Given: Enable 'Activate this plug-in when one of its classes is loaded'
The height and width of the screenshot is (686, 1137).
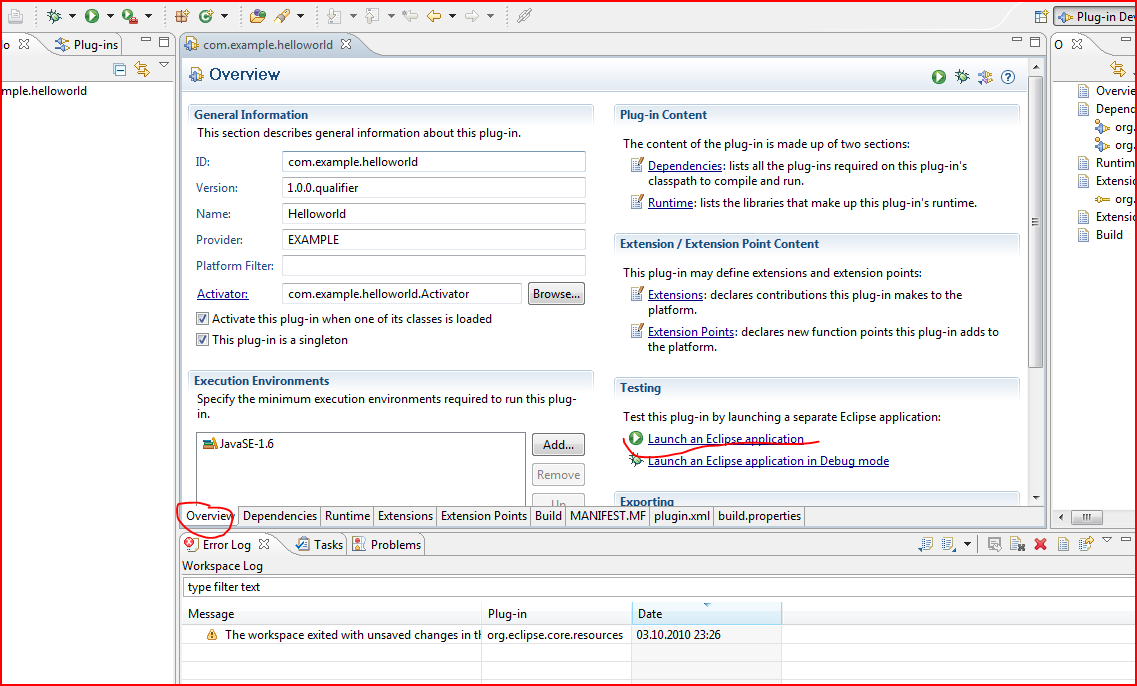Looking at the screenshot, I should pyautogui.click(x=203, y=319).
